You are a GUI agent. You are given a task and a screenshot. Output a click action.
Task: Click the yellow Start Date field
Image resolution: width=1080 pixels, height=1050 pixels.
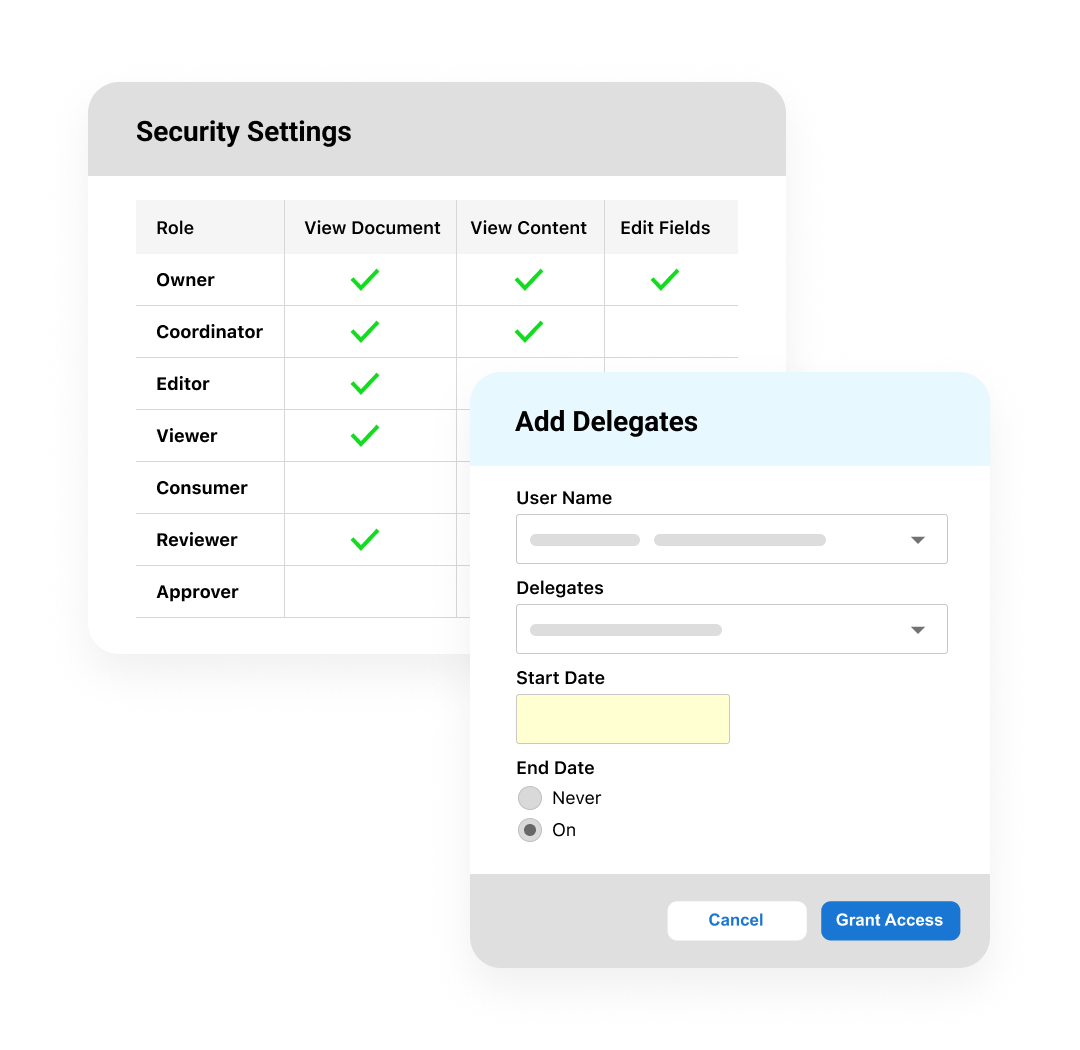pos(623,719)
